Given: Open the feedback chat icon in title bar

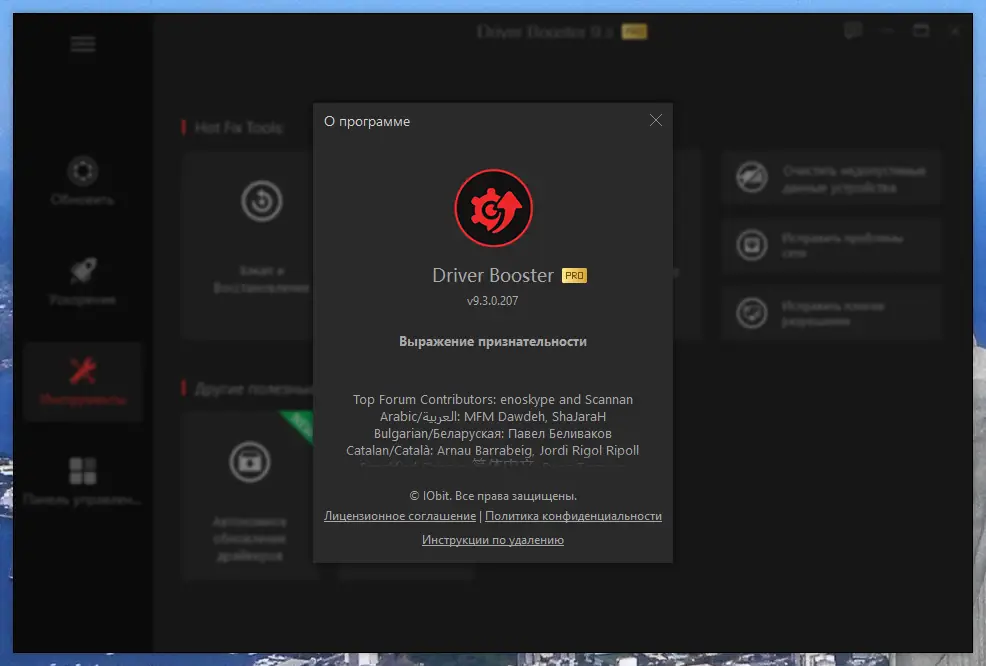Looking at the screenshot, I should [x=853, y=30].
